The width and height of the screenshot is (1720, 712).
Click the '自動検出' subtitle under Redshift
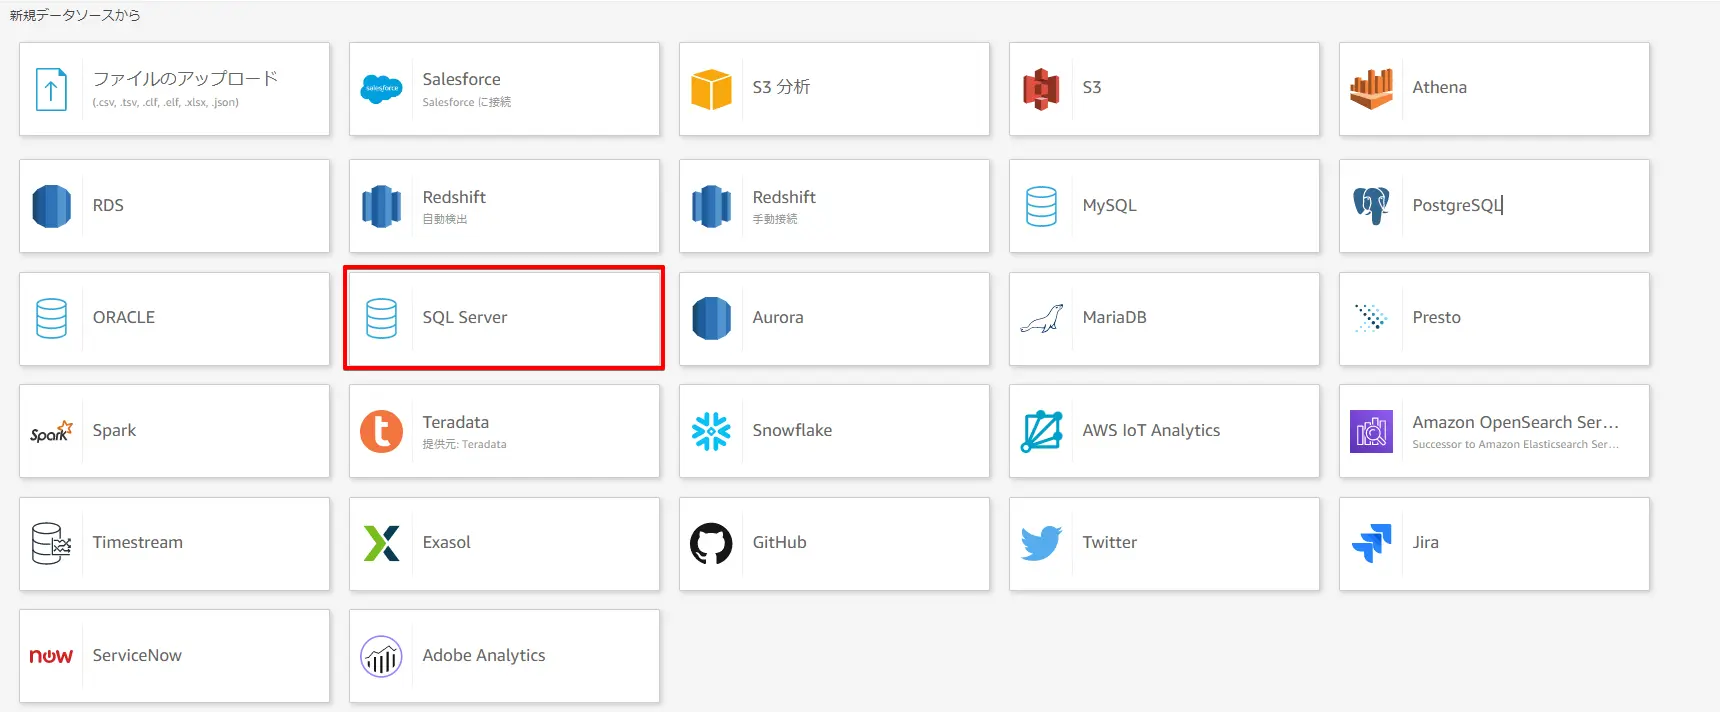pyautogui.click(x=445, y=219)
